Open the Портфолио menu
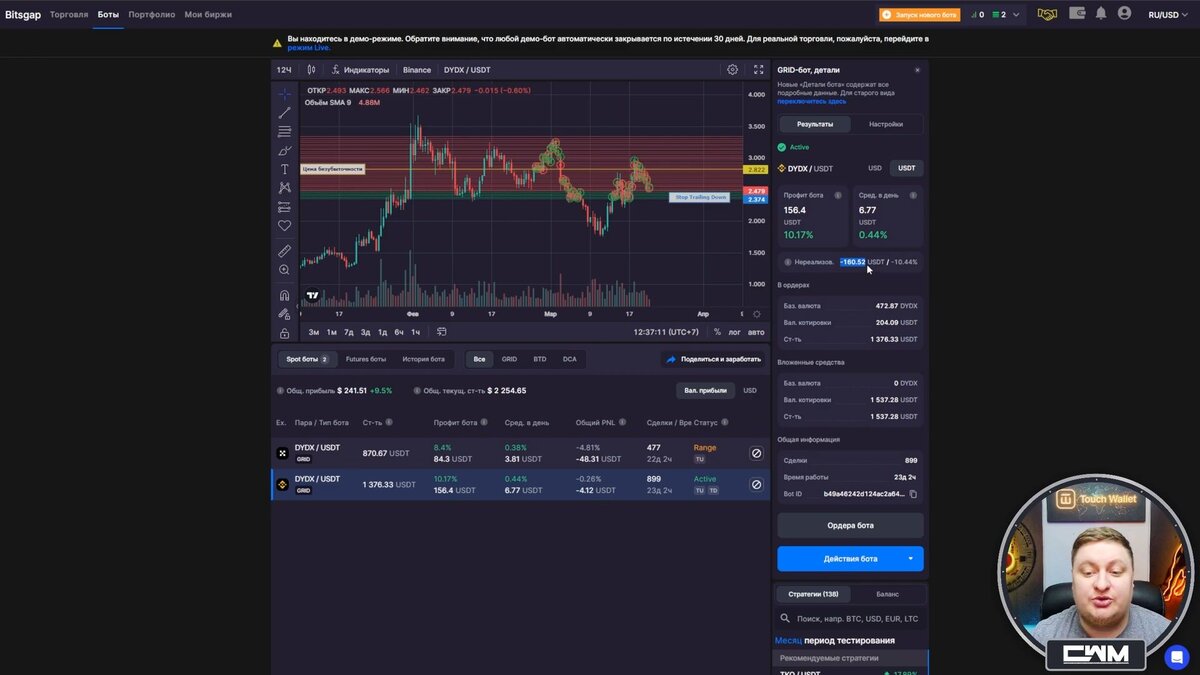 [151, 15]
